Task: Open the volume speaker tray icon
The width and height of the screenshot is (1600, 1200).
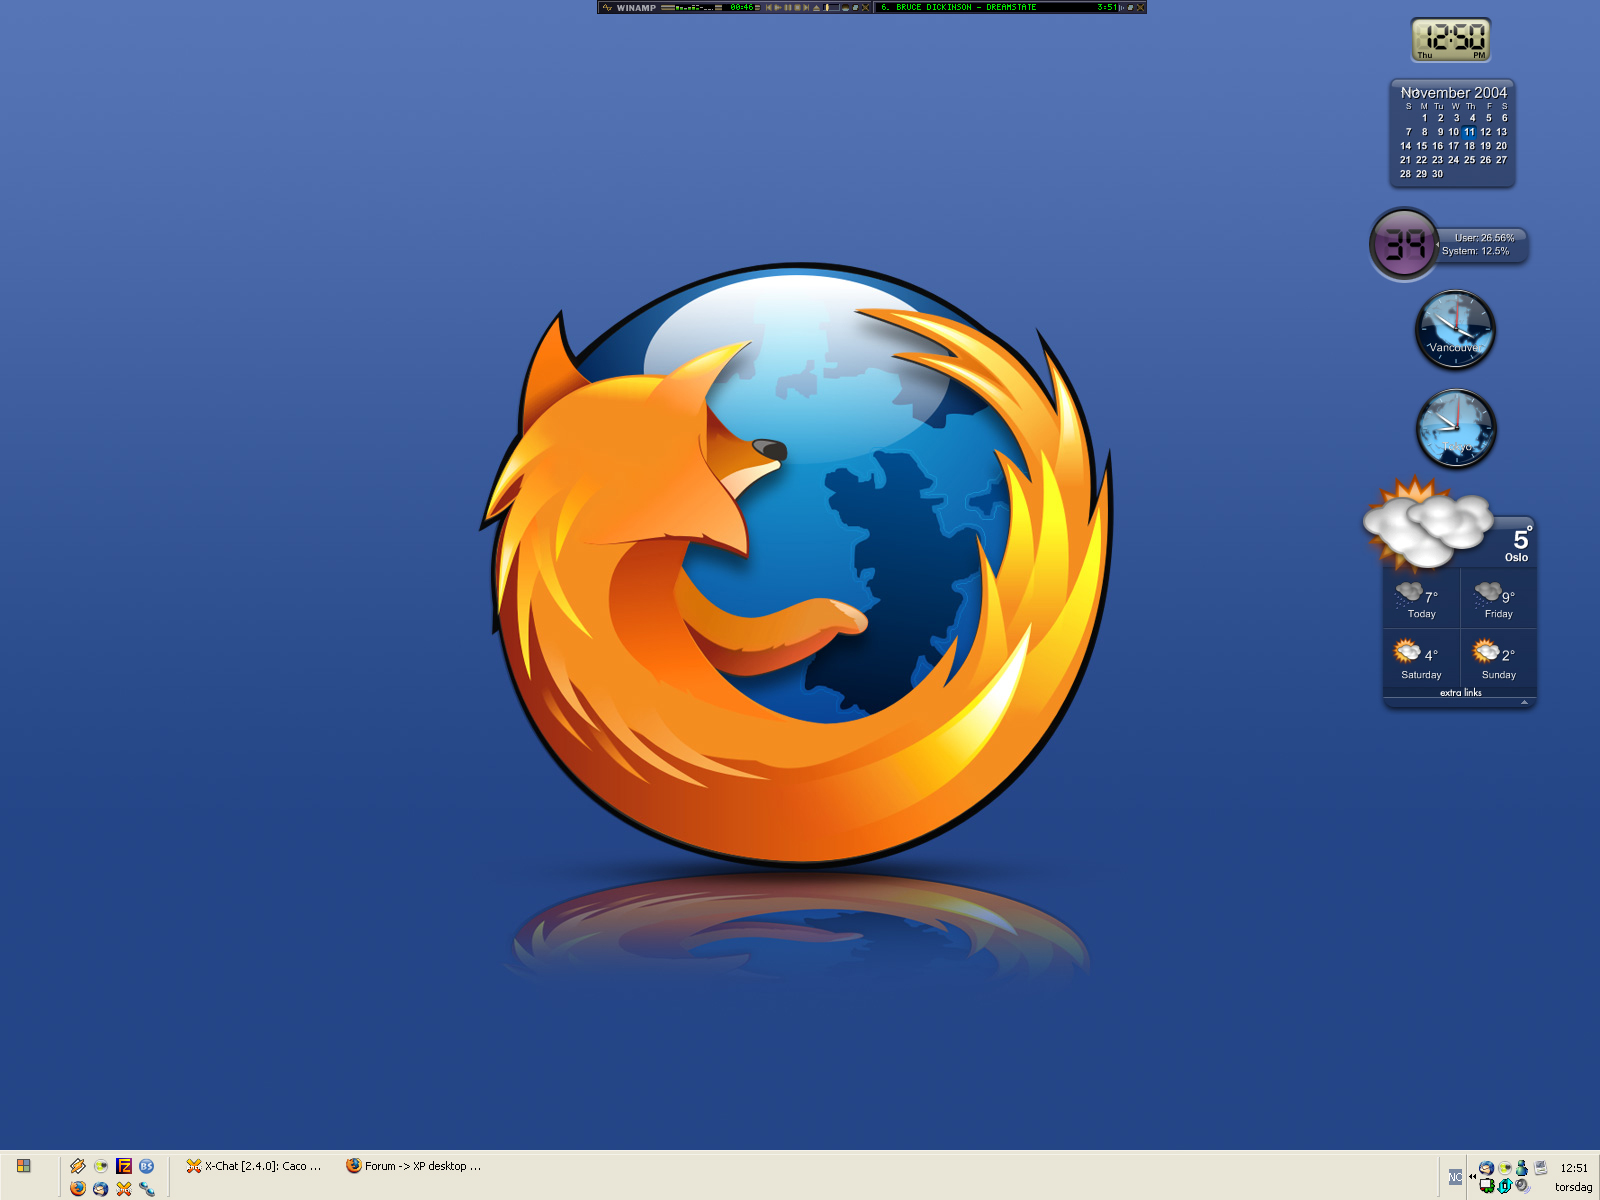Action: coord(1523,1186)
